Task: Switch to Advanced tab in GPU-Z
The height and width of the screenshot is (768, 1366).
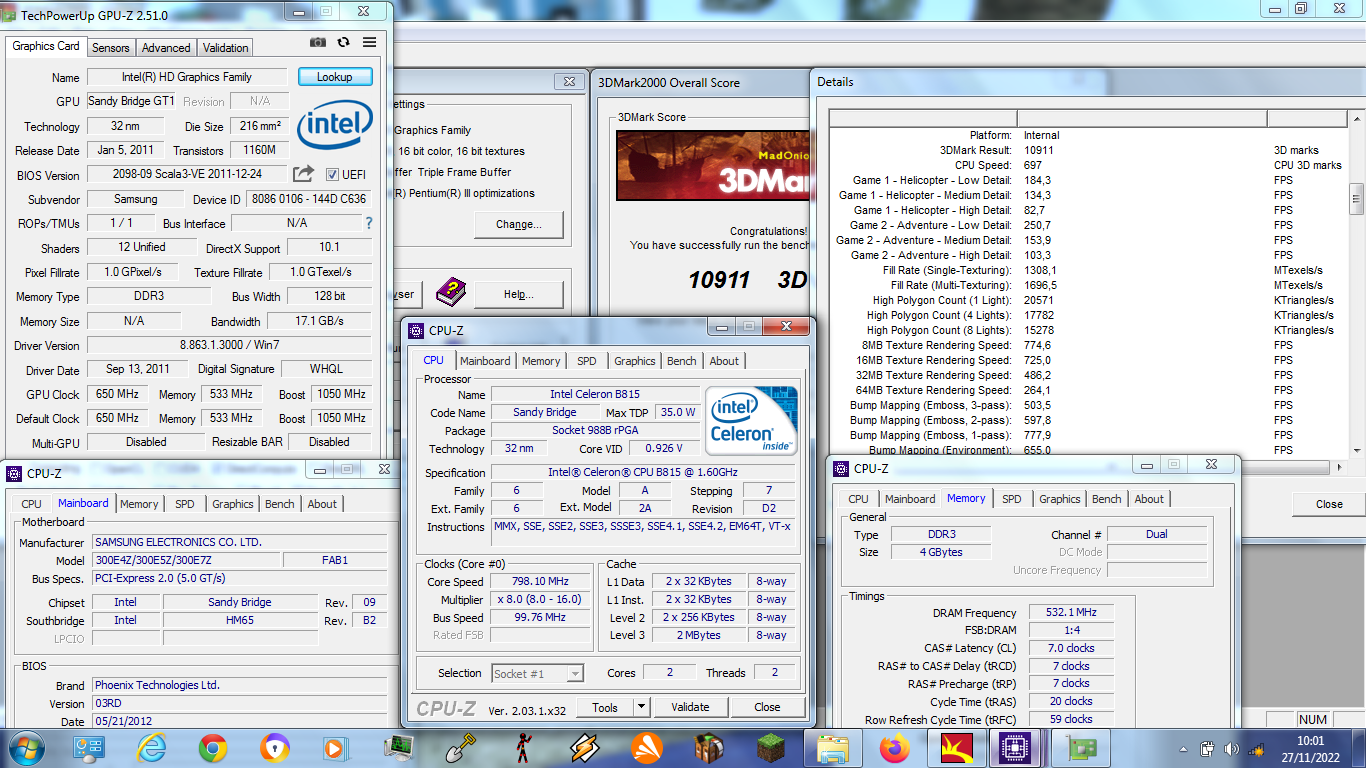Action: [166, 48]
